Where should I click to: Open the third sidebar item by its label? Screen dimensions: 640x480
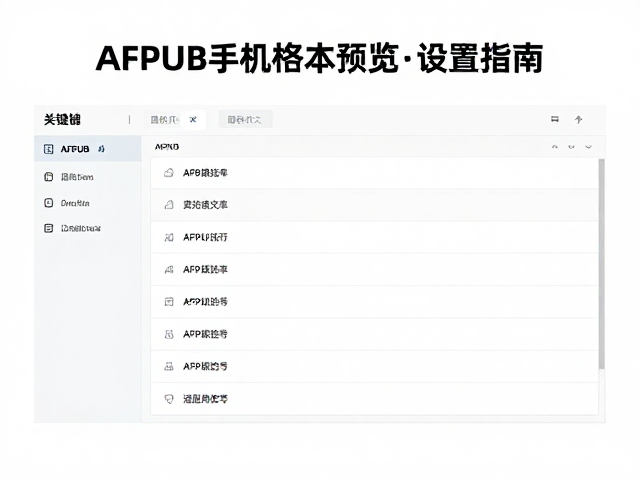(75, 203)
